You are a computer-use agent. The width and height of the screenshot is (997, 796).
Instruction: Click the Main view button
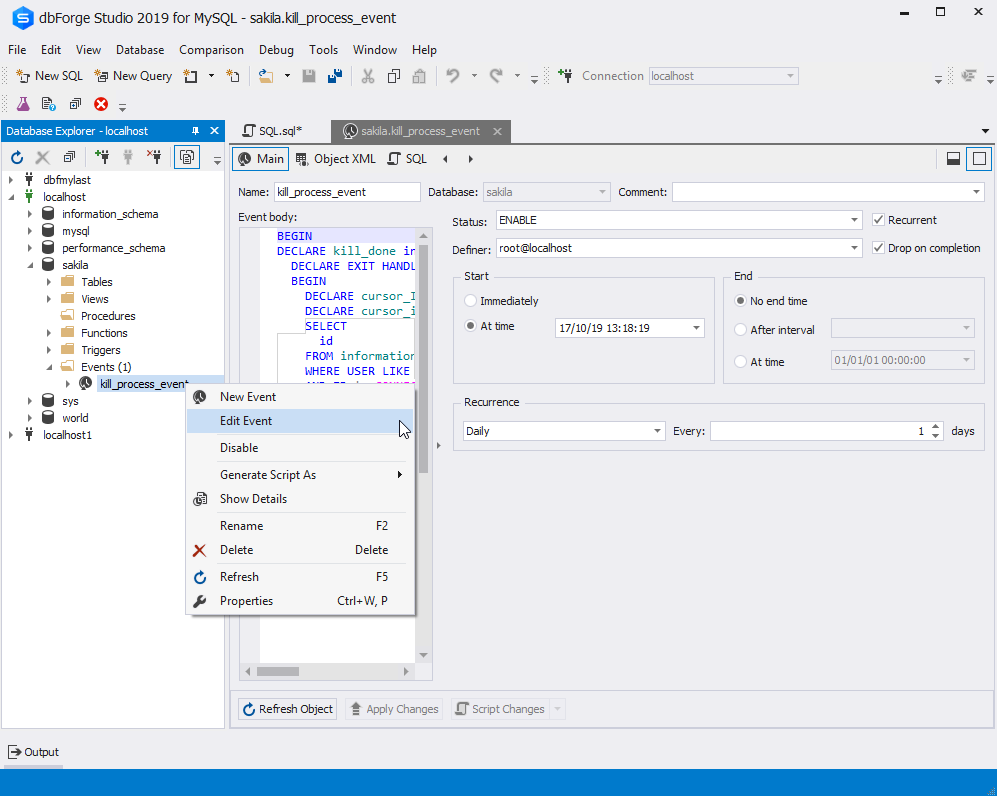tap(261, 159)
